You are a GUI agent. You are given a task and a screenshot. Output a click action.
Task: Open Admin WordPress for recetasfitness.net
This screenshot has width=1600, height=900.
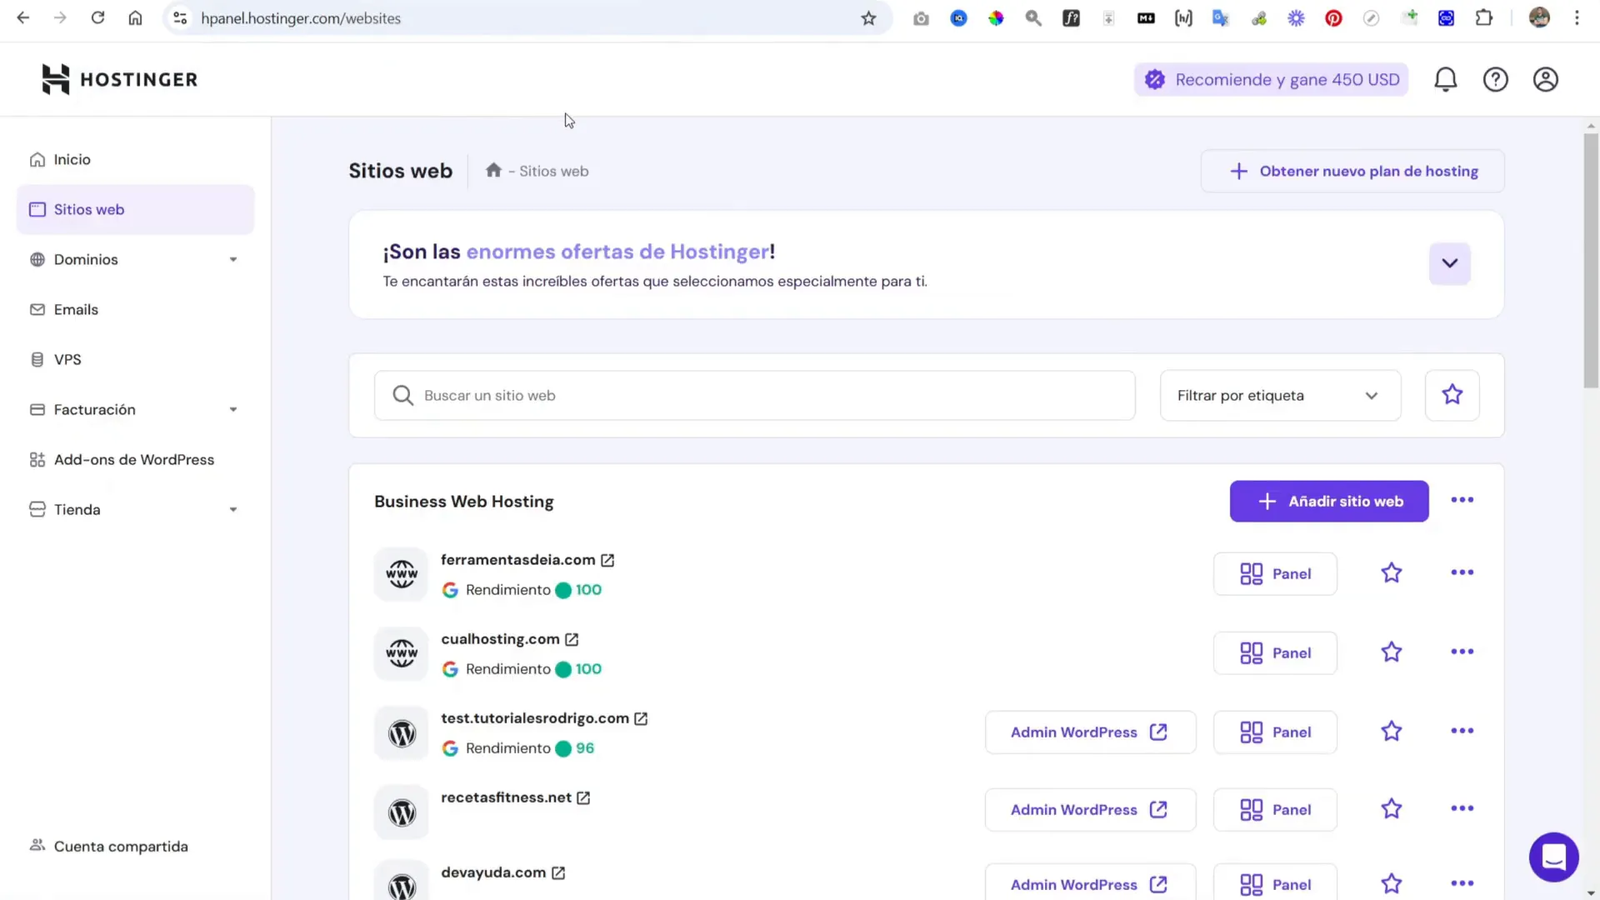(x=1089, y=809)
